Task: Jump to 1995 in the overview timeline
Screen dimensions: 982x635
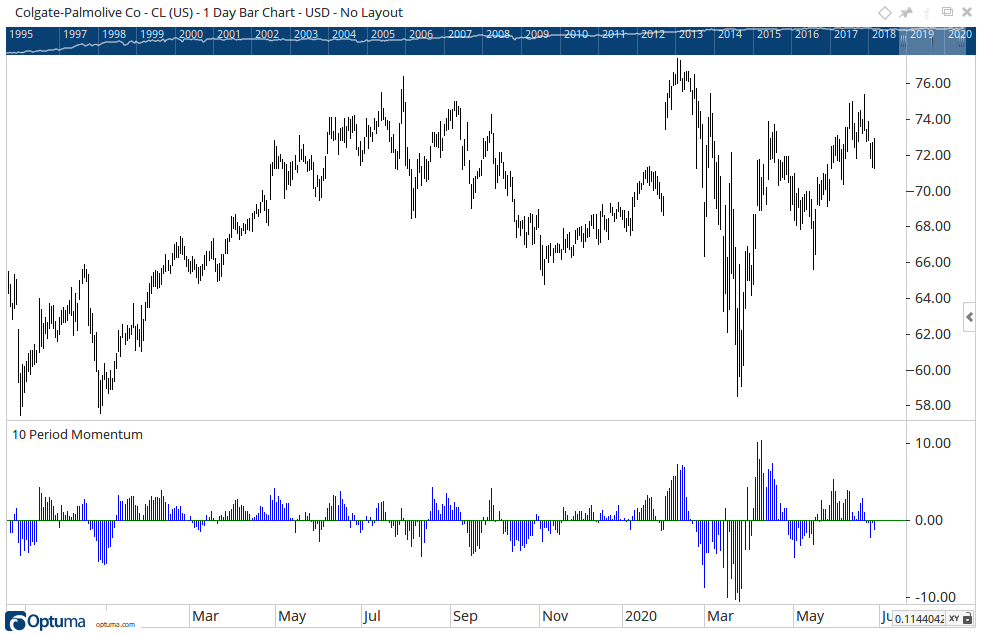Action: tap(21, 34)
